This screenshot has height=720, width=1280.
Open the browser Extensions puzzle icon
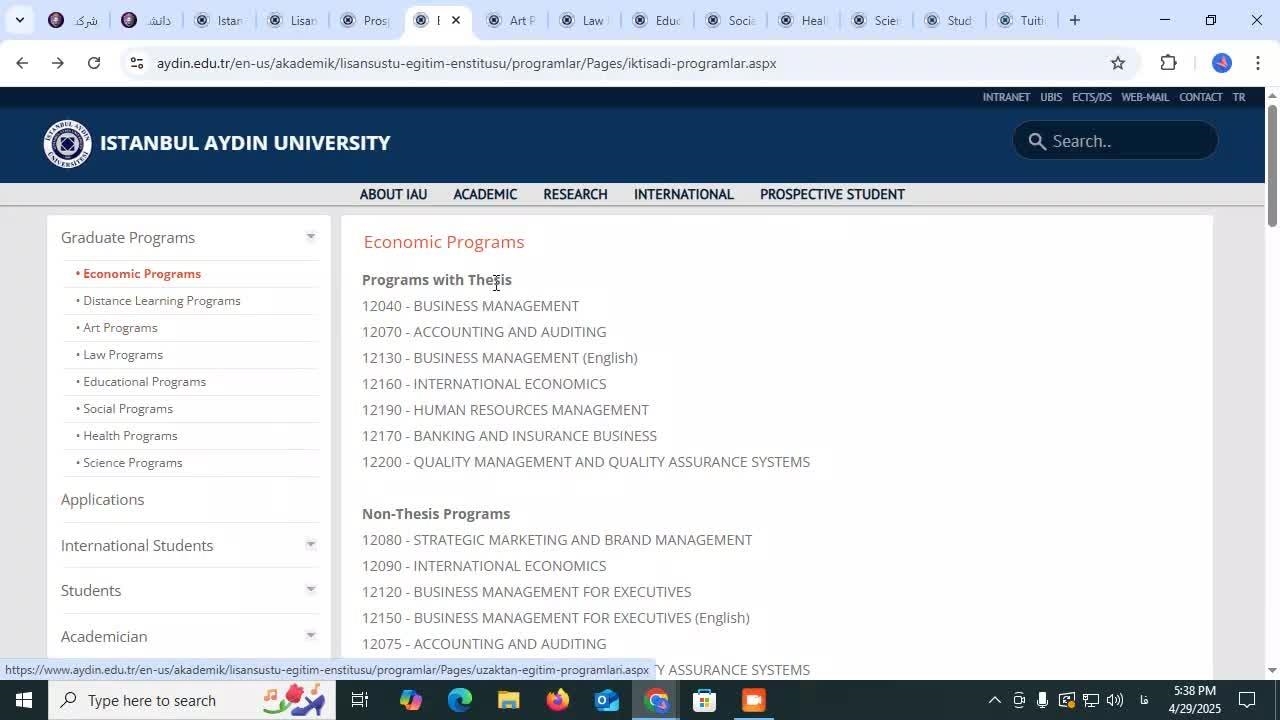[1168, 63]
